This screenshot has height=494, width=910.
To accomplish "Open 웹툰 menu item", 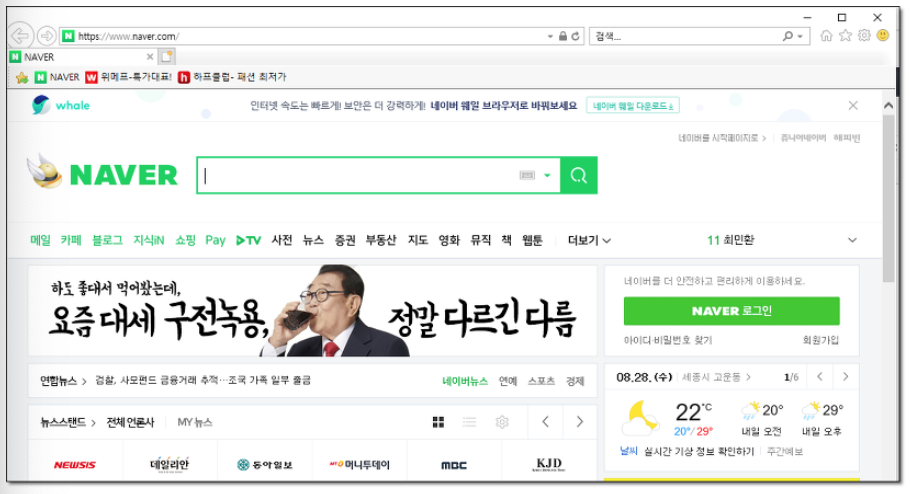I will pos(532,240).
